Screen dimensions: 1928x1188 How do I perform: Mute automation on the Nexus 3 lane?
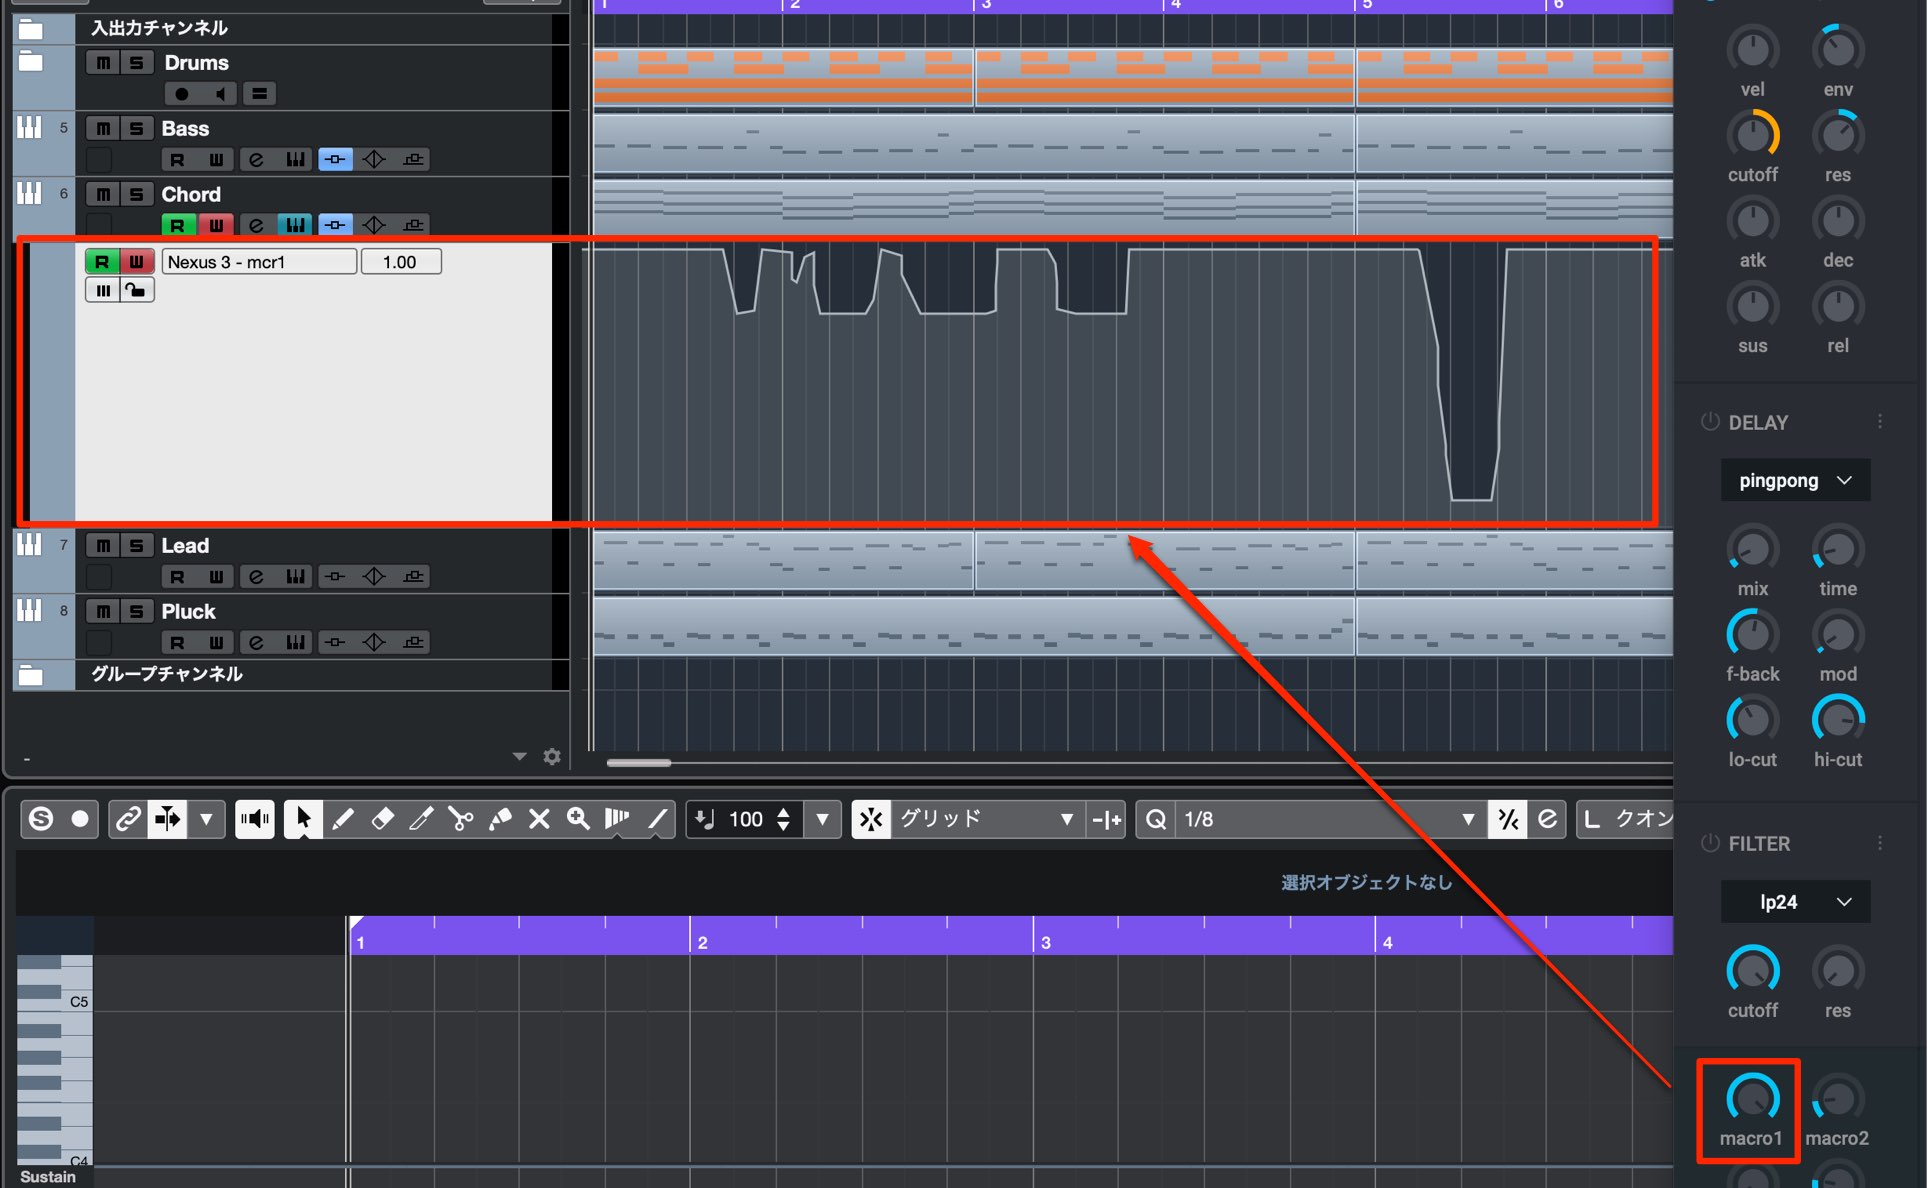pyautogui.click(x=103, y=290)
